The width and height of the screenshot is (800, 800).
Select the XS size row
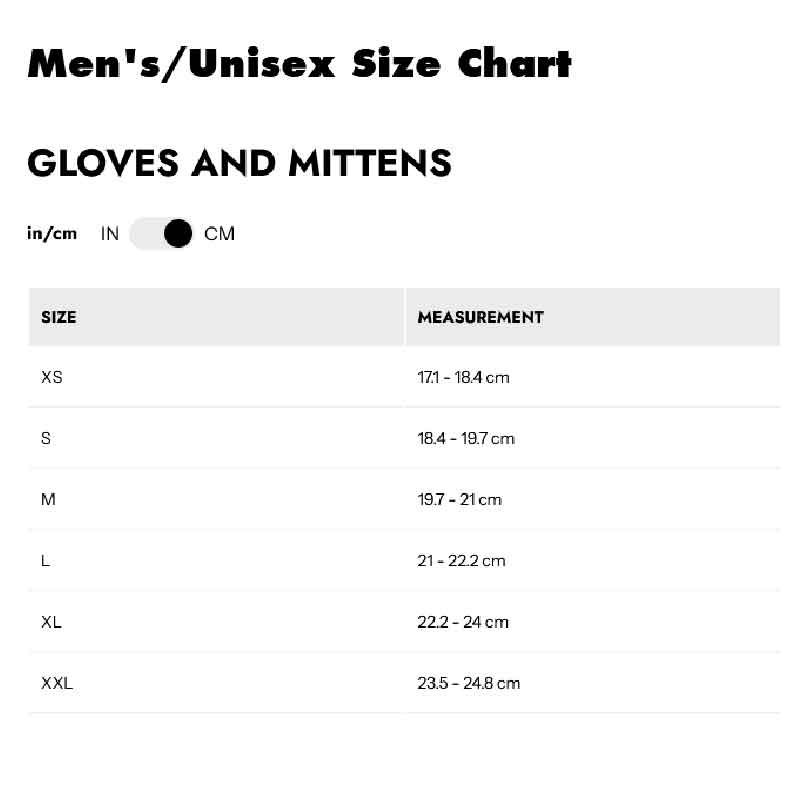pyautogui.click(x=52, y=378)
